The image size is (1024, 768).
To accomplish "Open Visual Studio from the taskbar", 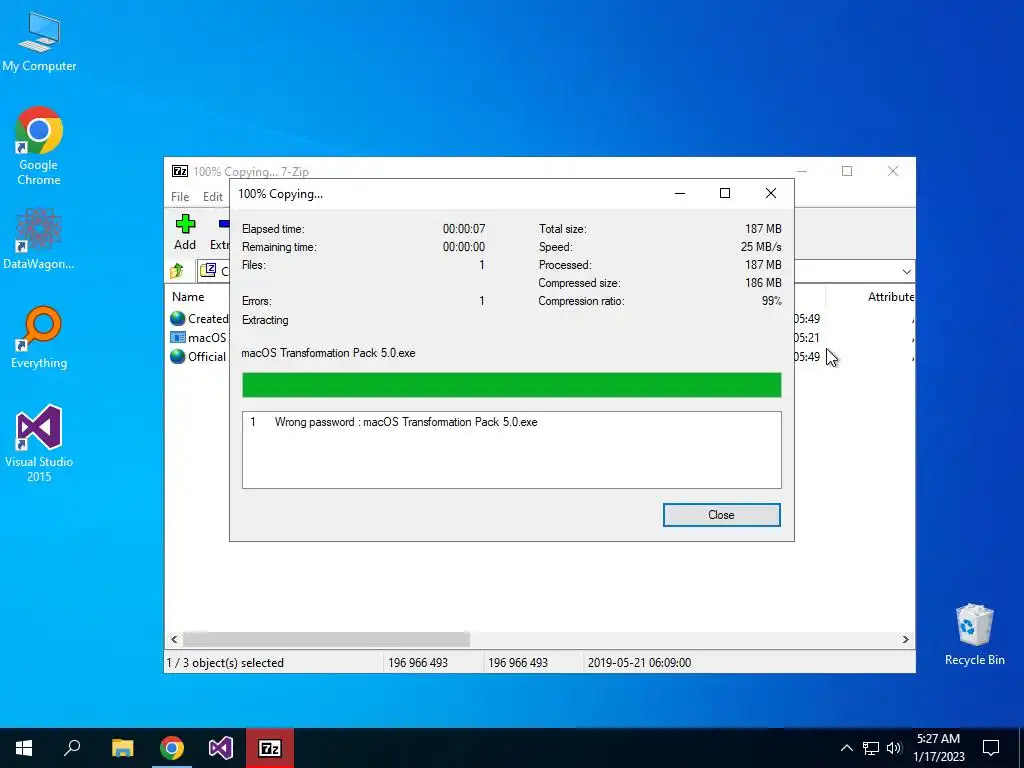I will click(x=221, y=748).
